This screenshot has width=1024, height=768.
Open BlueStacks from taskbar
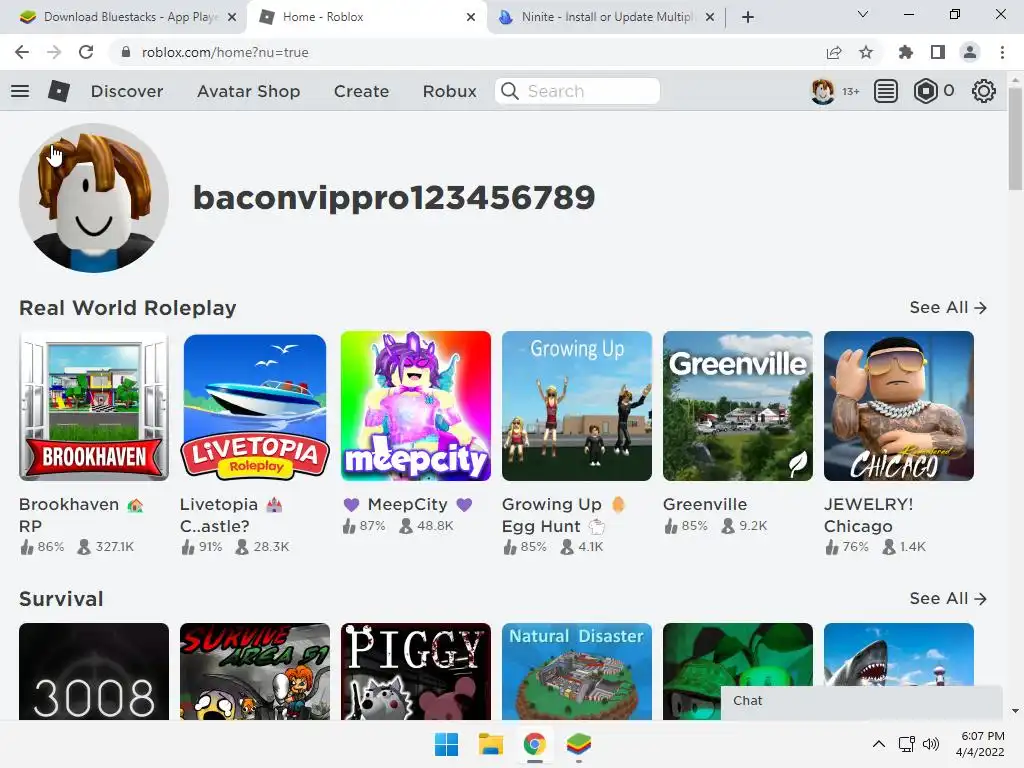pyautogui.click(x=579, y=744)
